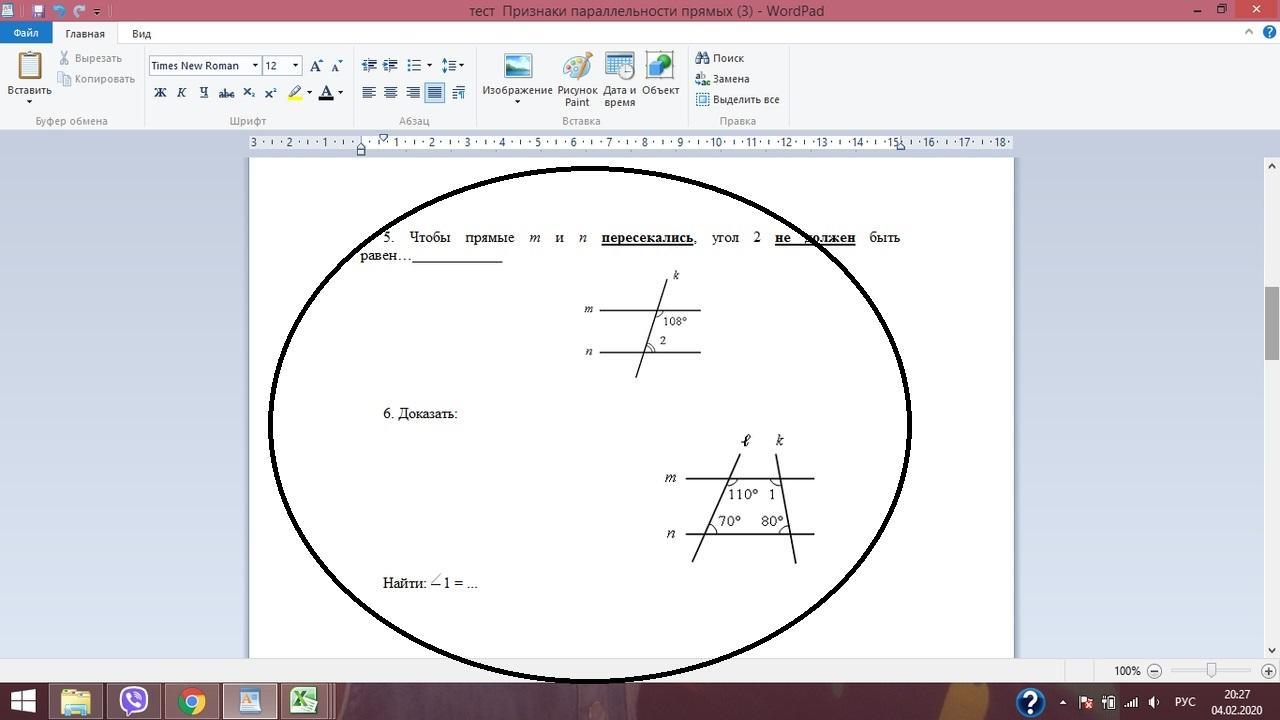1280x720 pixels.
Task: Align text to the left
Action: pos(369,93)
